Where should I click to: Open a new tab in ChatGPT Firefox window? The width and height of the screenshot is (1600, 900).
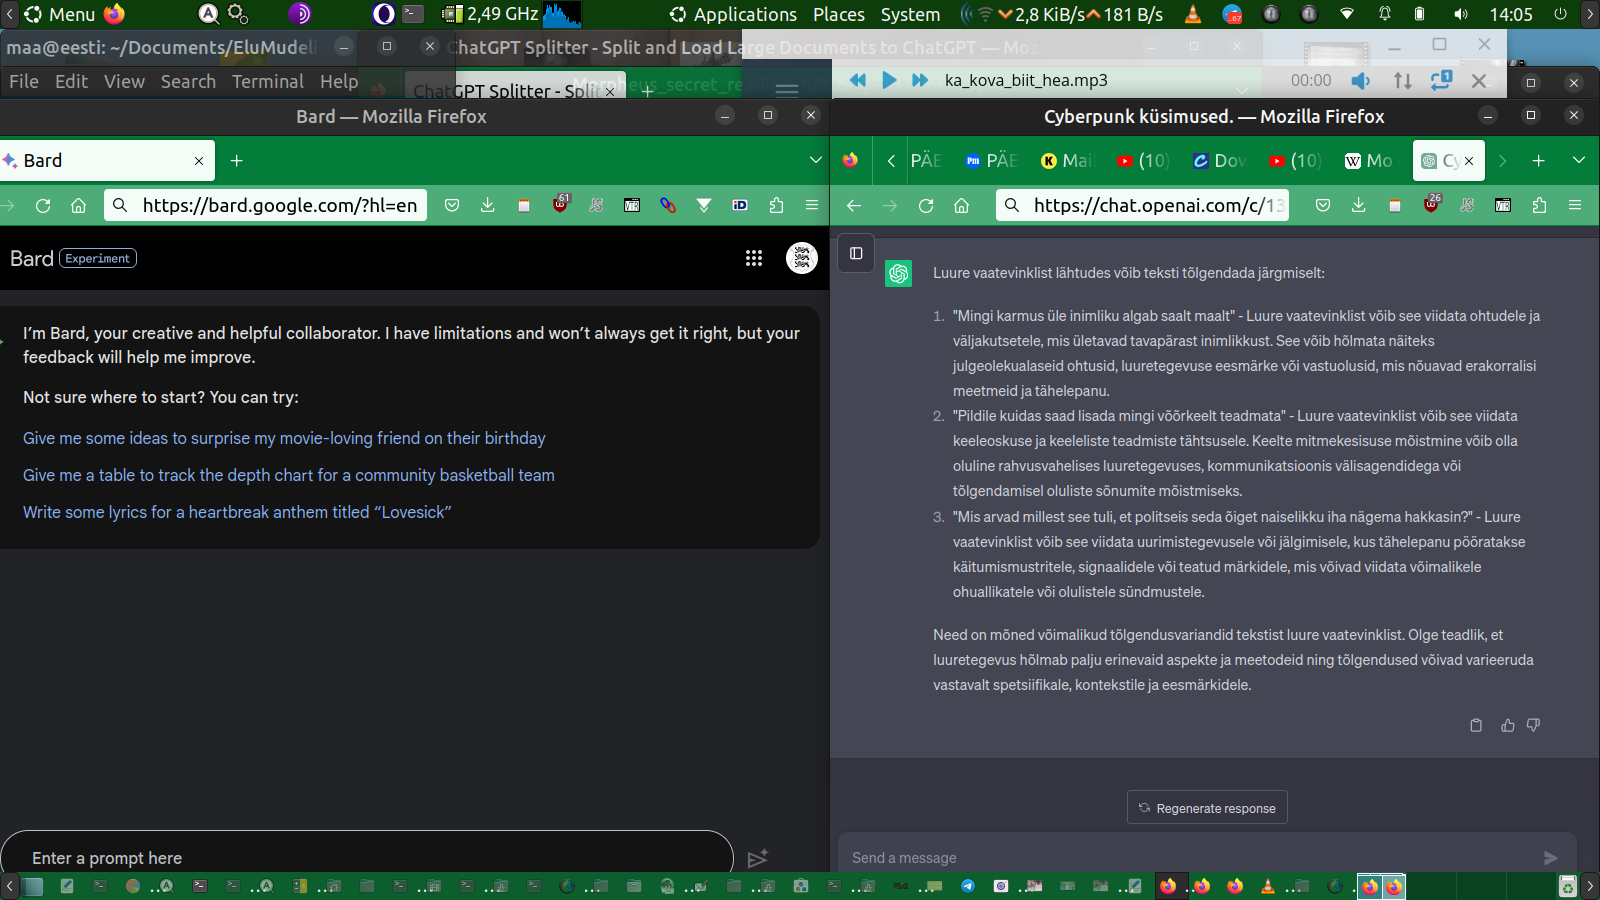(1539, 160)
